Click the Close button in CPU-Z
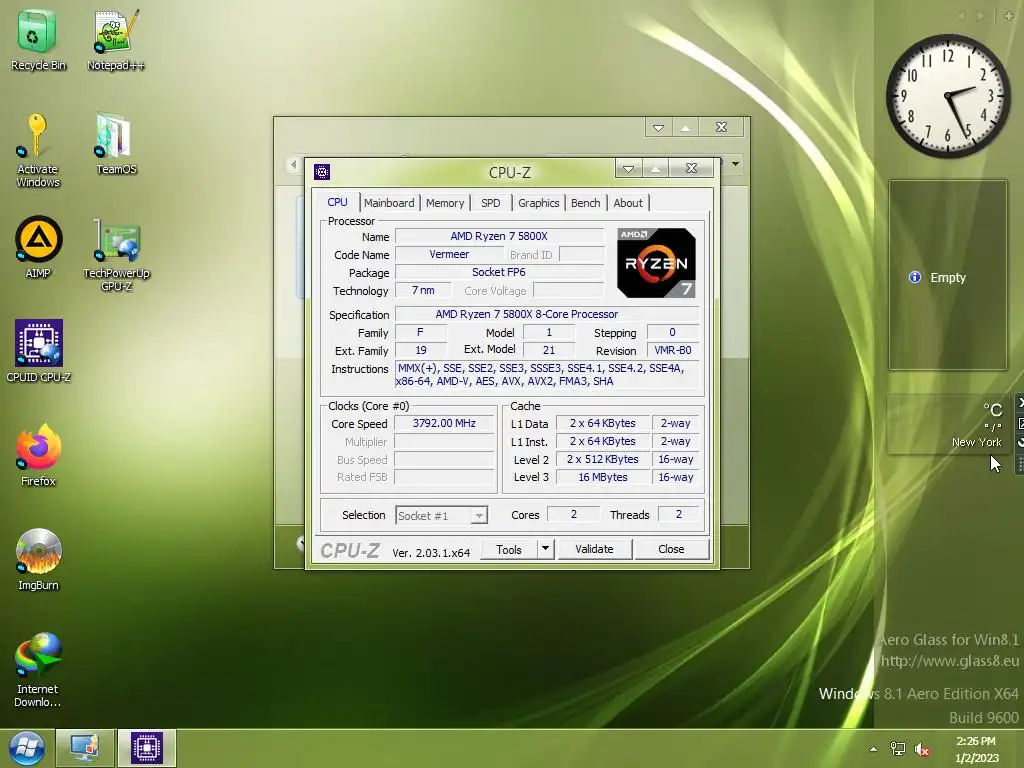 671,549
